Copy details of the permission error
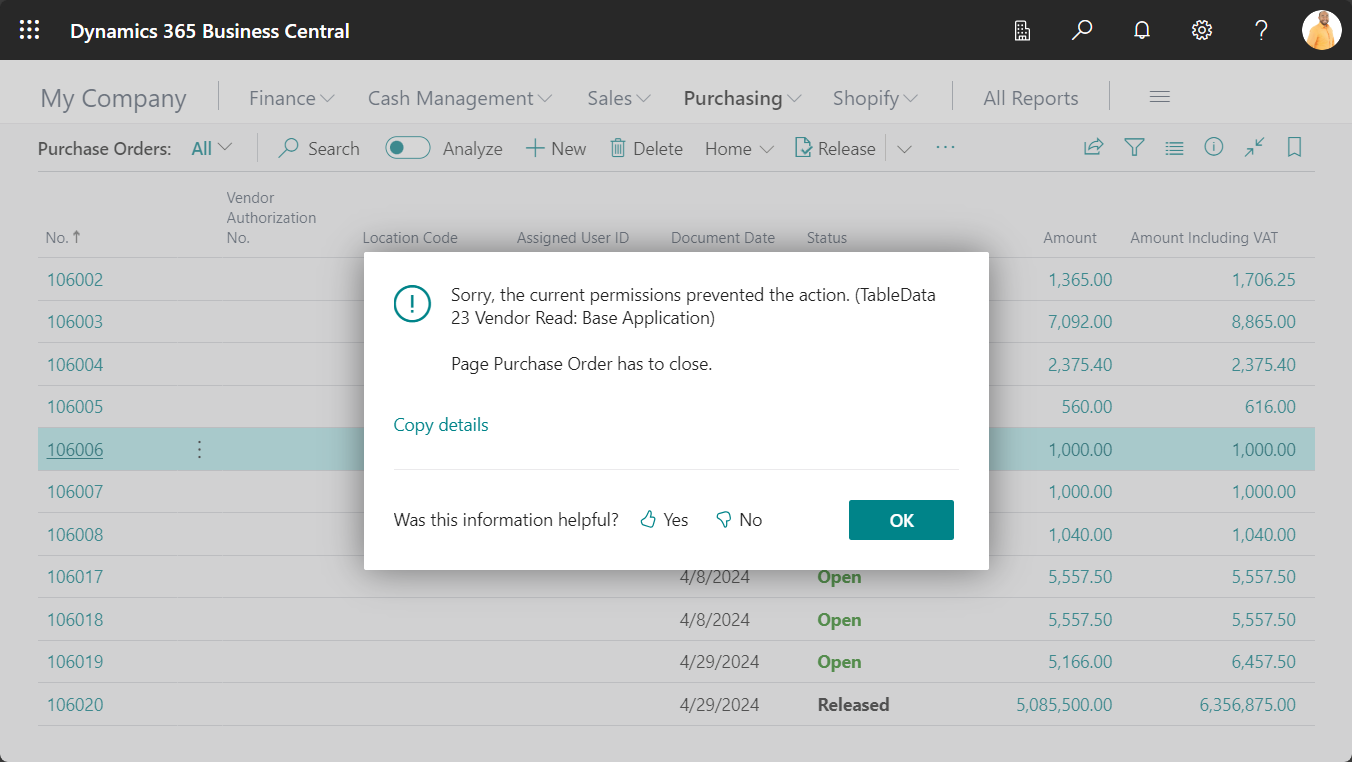Viewport: 1352px width, 762px height. tap(440, 424)
